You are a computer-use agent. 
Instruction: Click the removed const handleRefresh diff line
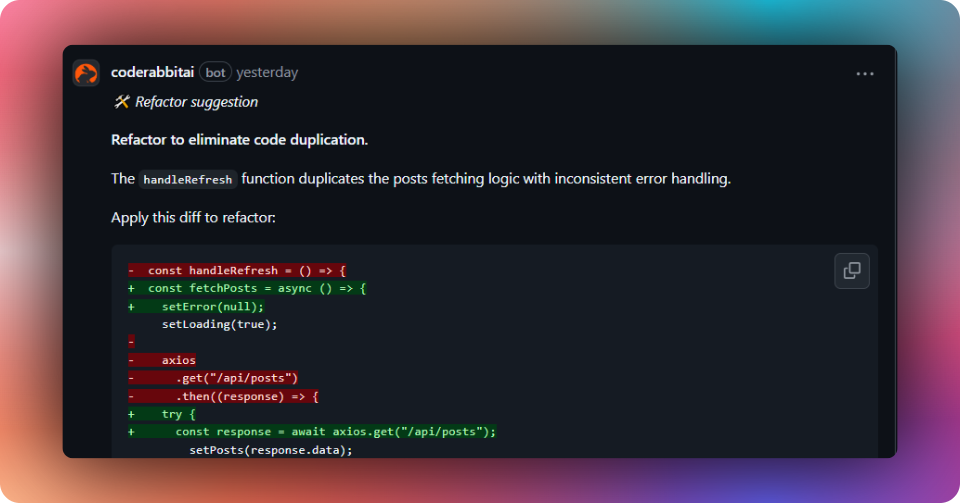(x=246, y=271)
